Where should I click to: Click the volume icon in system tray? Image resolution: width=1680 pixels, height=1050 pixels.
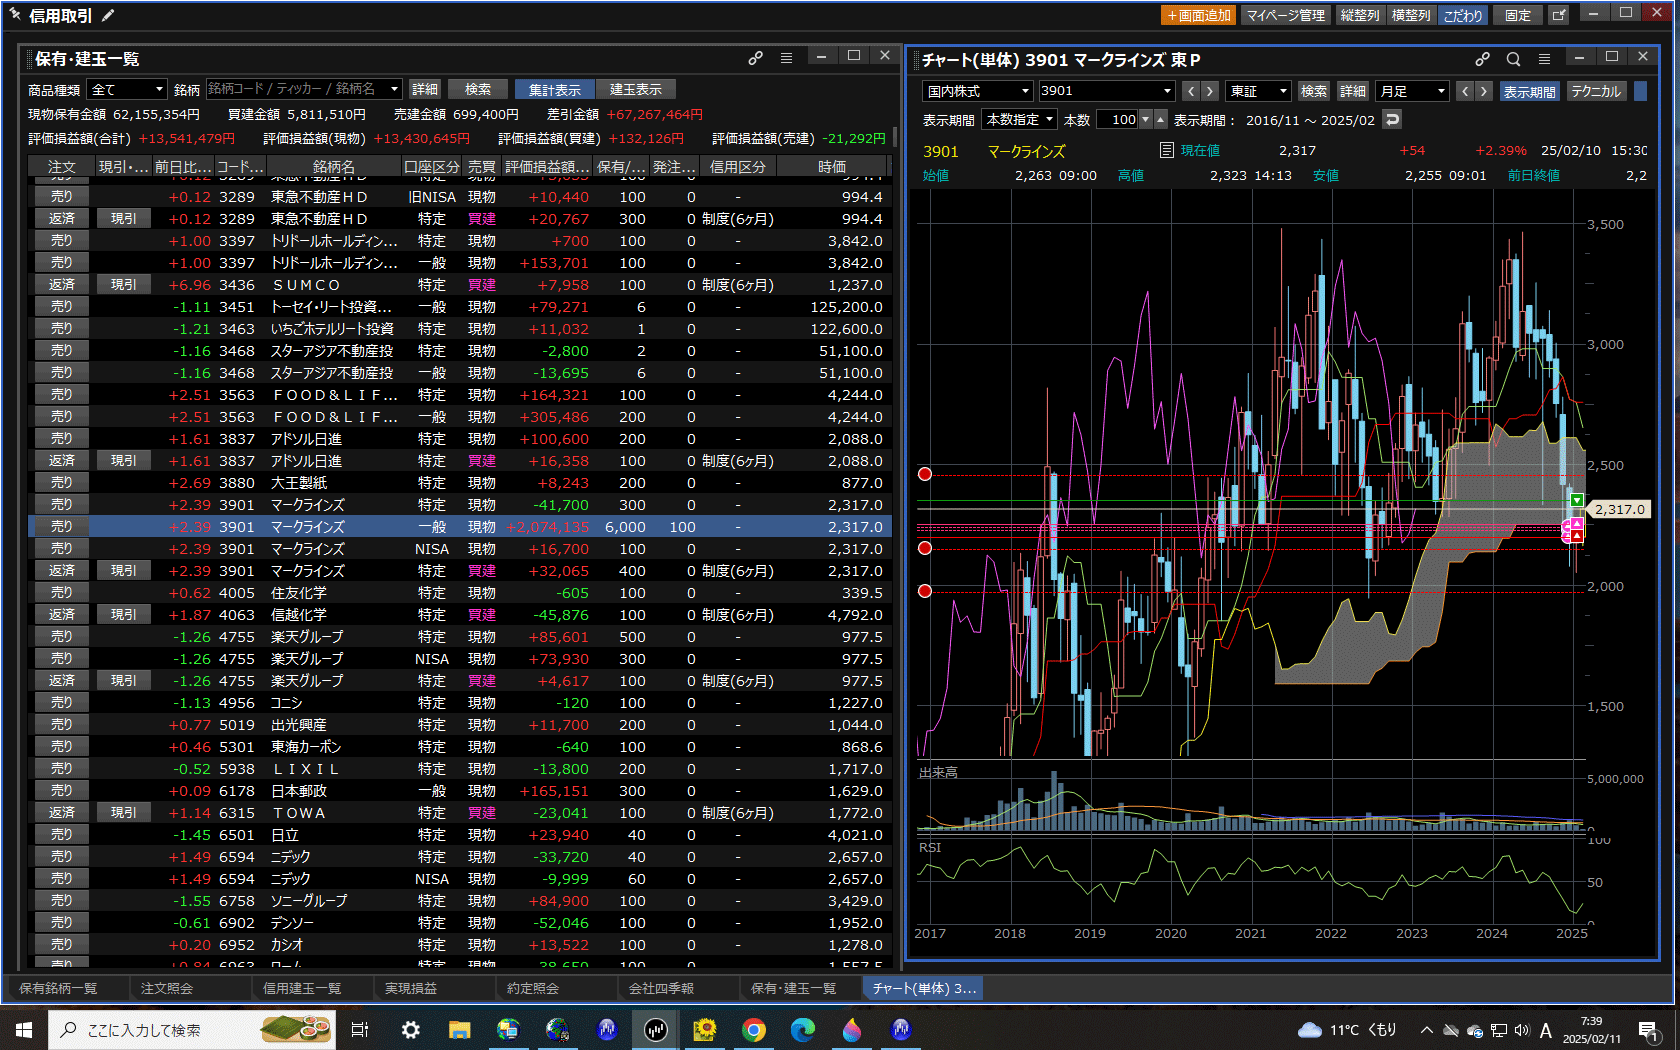pos(1522,1030)
